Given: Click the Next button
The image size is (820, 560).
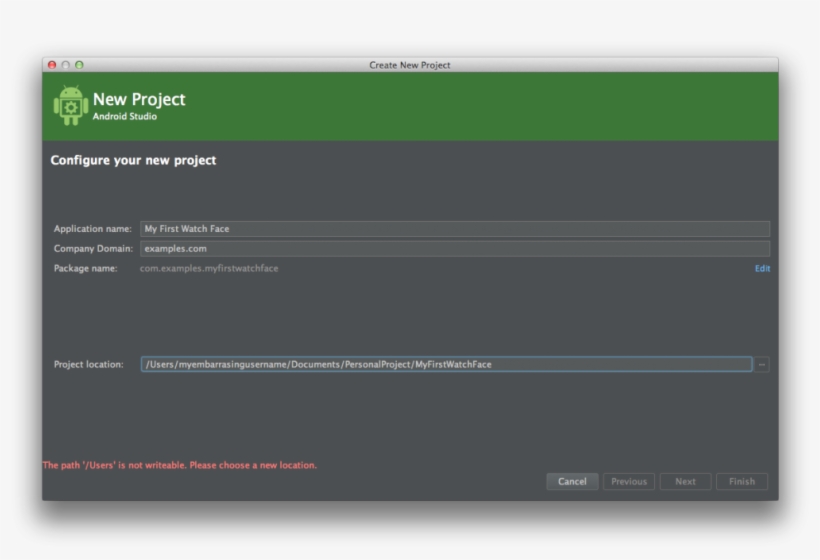Looking at the screenshot, I should pyautogui.click(x=685, y=482).
